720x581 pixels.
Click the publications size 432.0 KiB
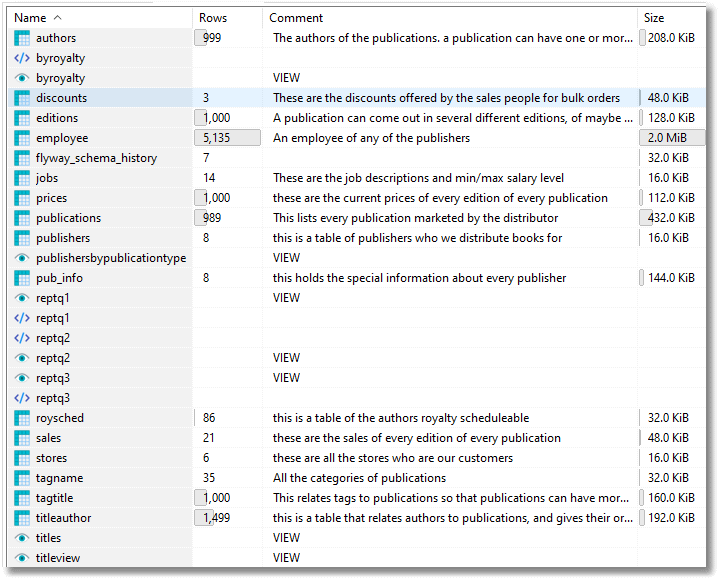point(671,218)
